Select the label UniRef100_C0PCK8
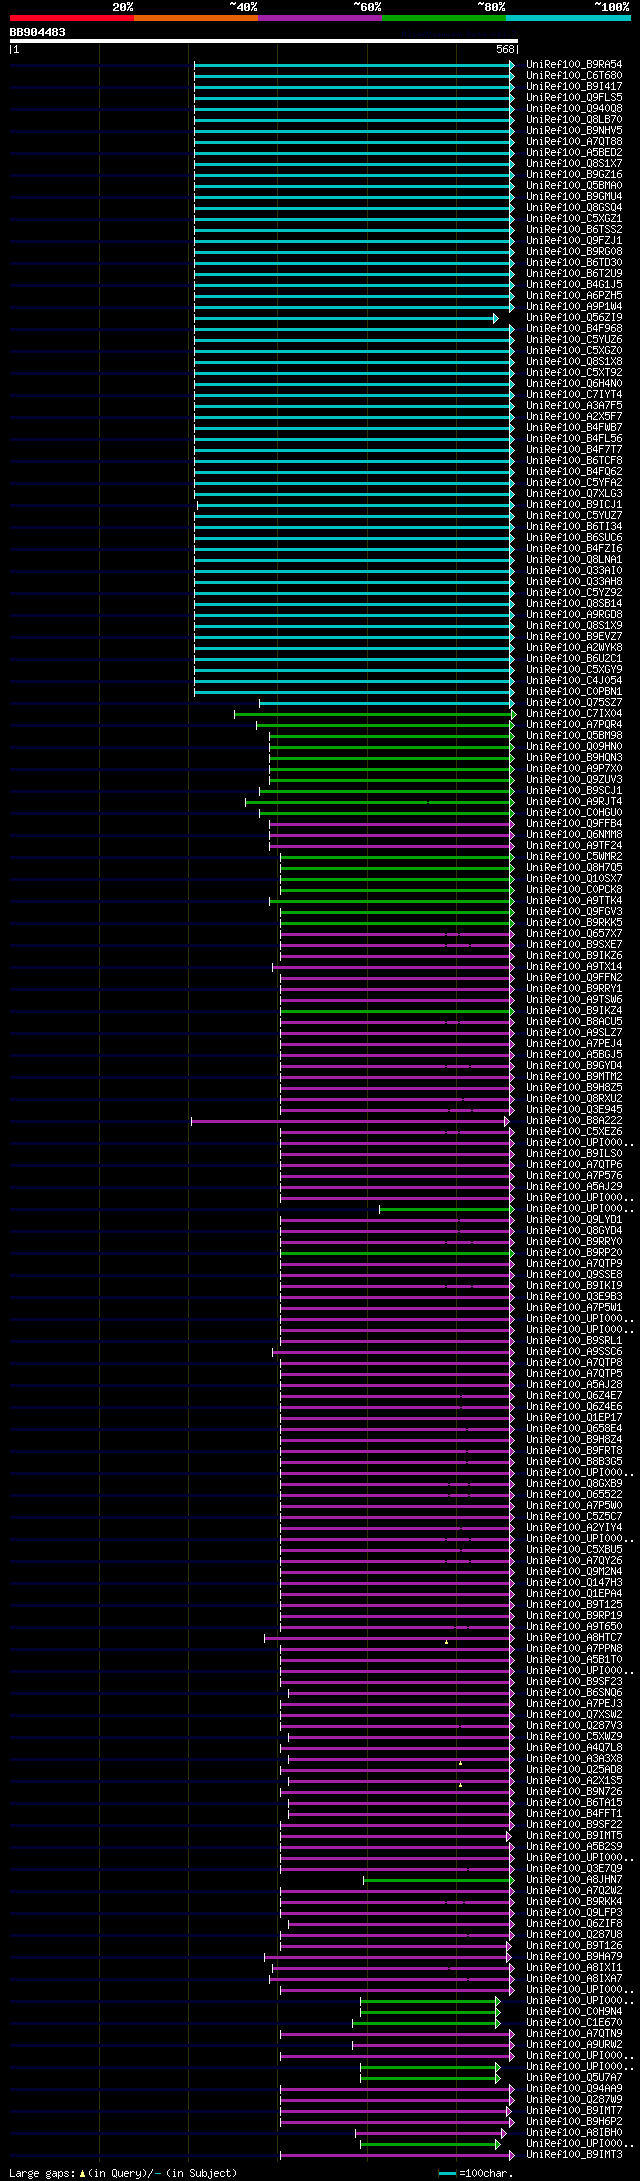 pyautogui.click(x=574, y=890)
